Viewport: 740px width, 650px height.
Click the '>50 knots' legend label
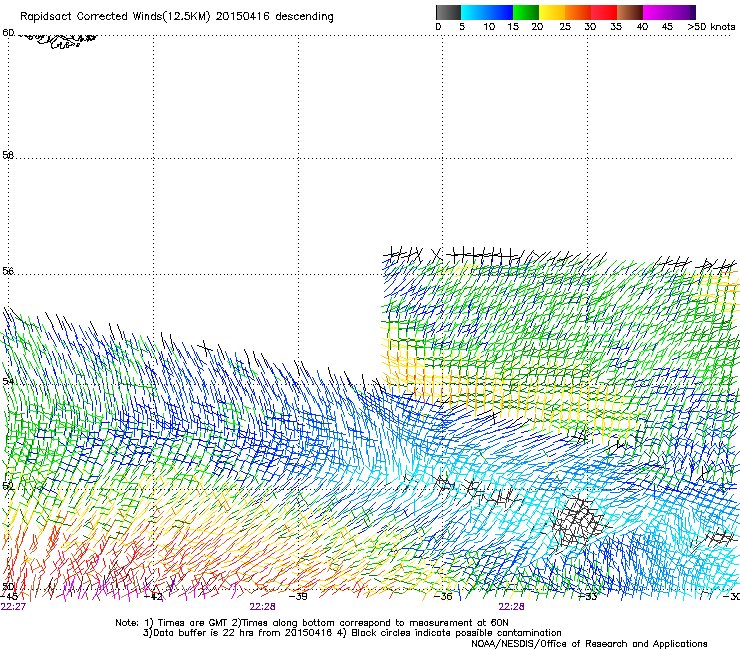click(711, 27)
